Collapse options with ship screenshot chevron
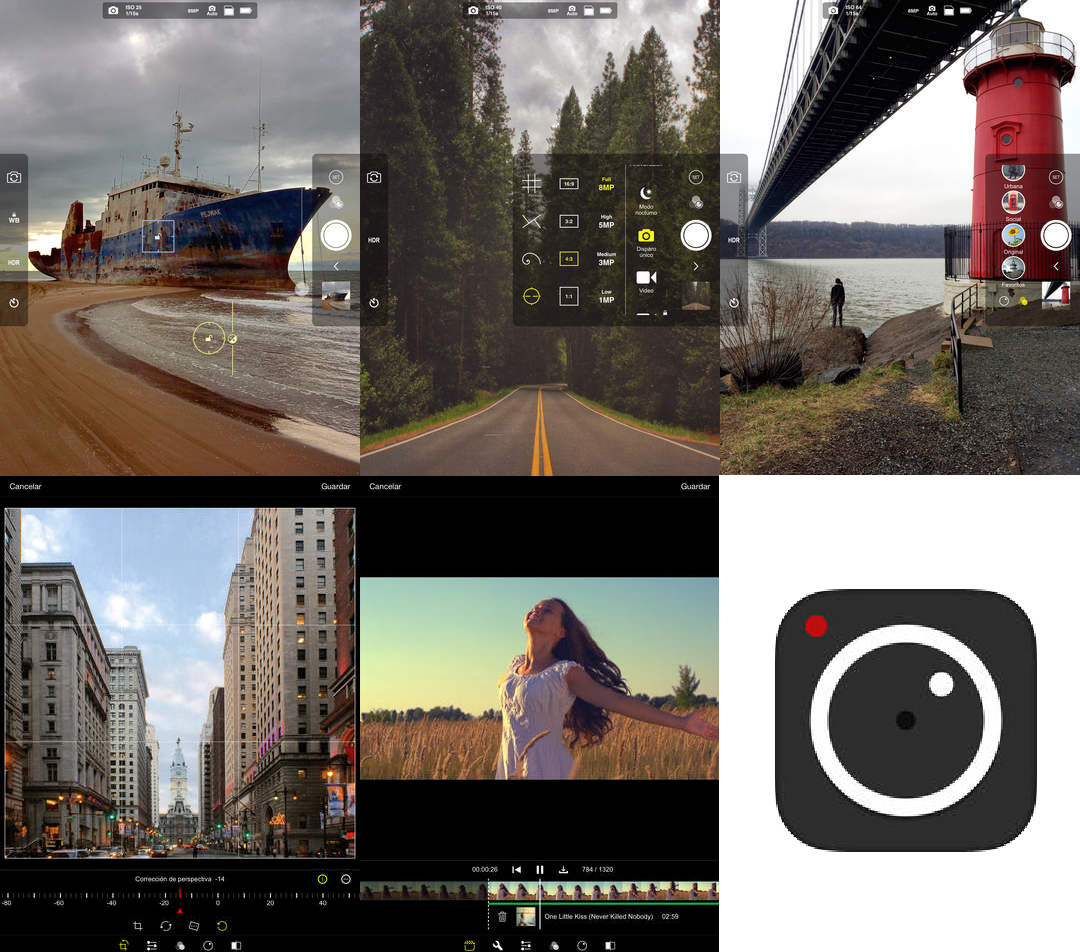The height and width of the screenshot is (952, 1080). pyautogui.click(x=336, y=266)
